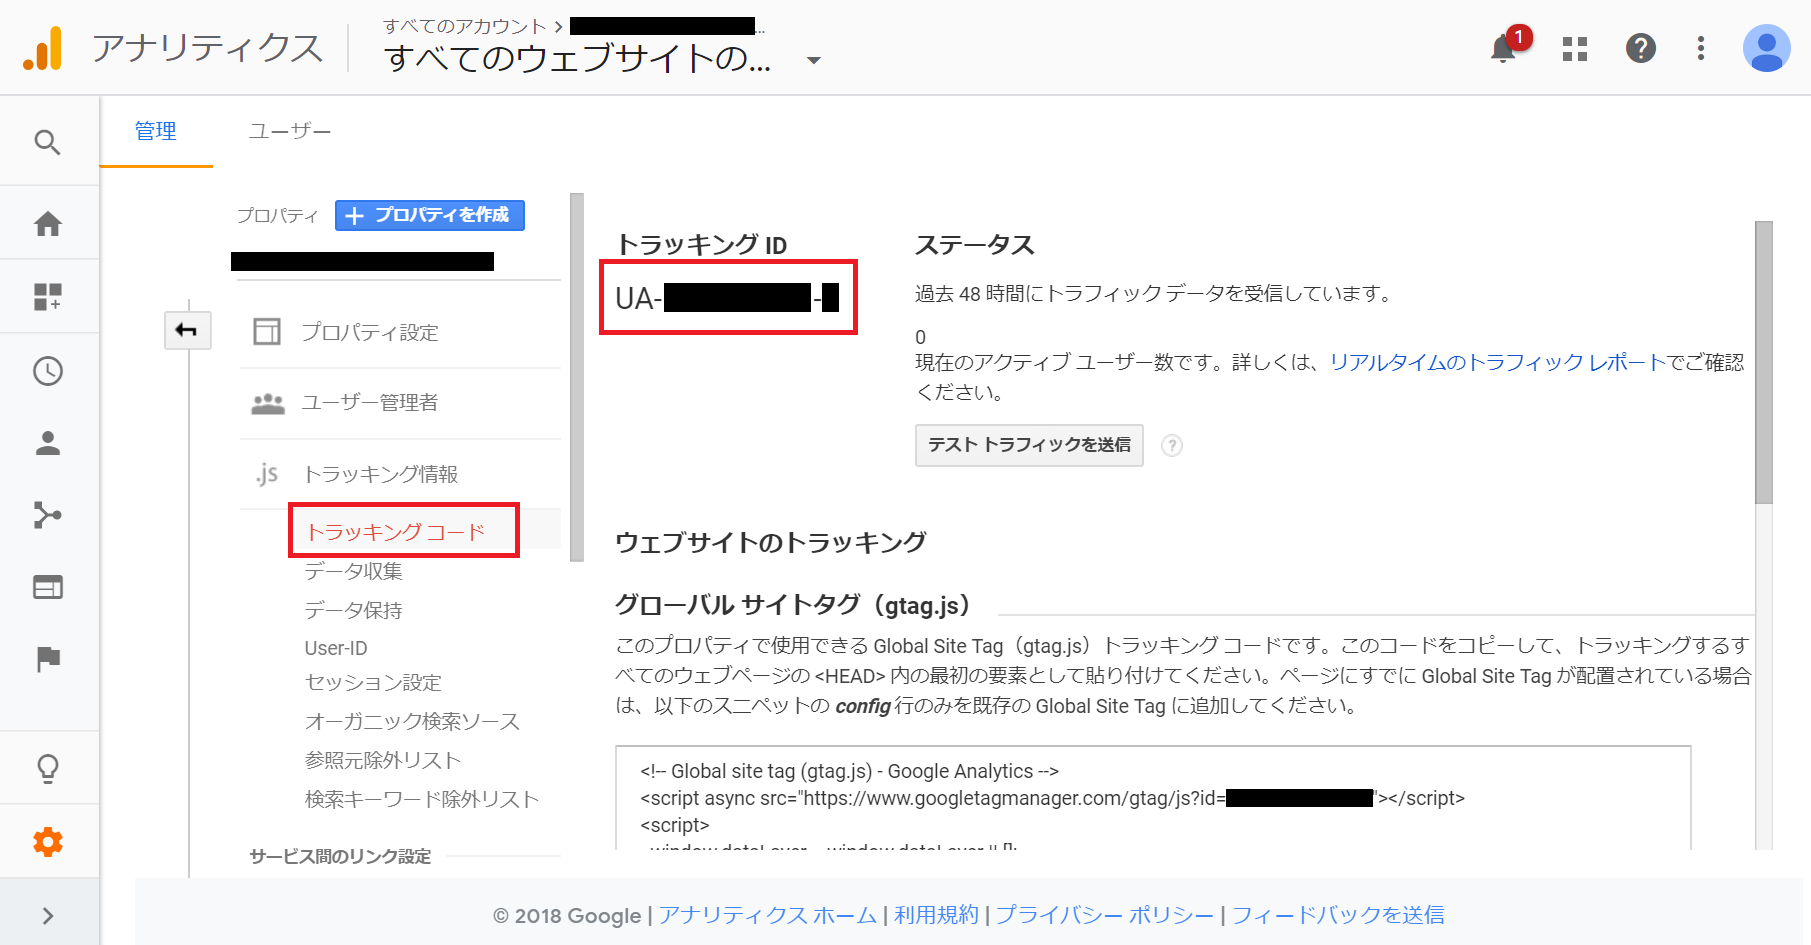Screen dimensions: 1811x945
Task: Click the ユーザー管理者 people icon
Action: tap(267, 403)
